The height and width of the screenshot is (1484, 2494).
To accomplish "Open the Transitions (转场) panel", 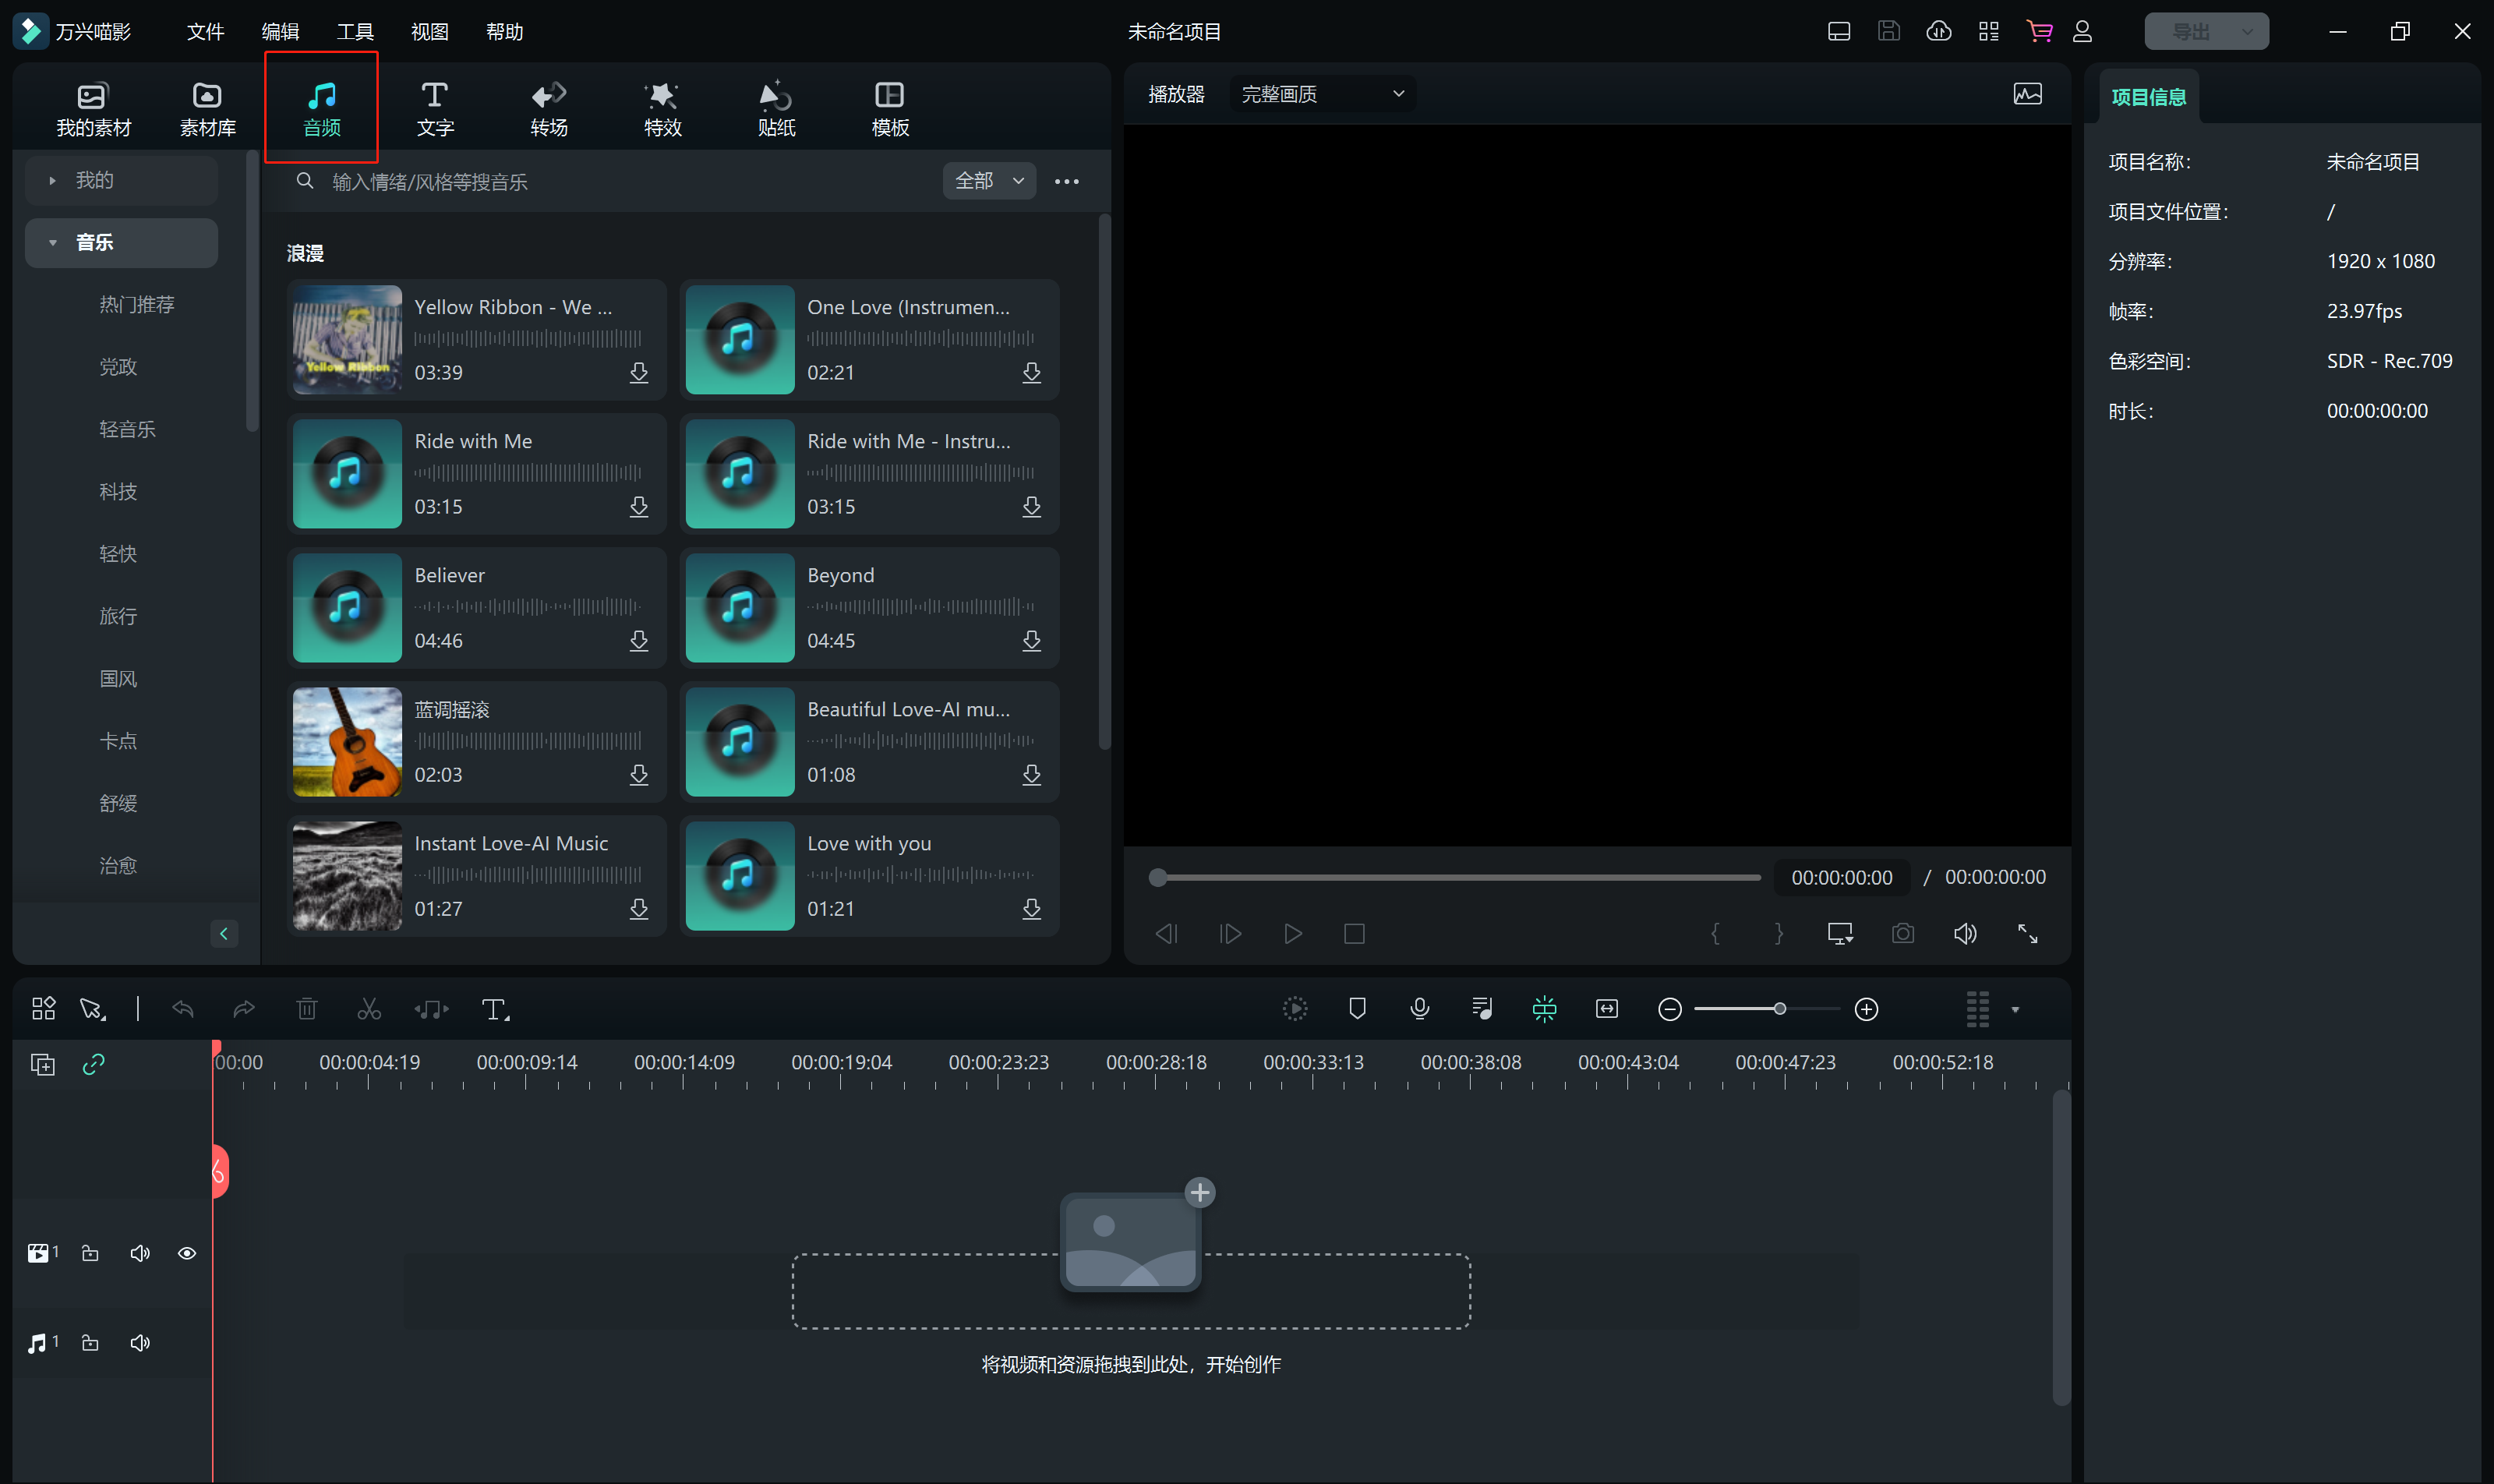I will point(548,108).
